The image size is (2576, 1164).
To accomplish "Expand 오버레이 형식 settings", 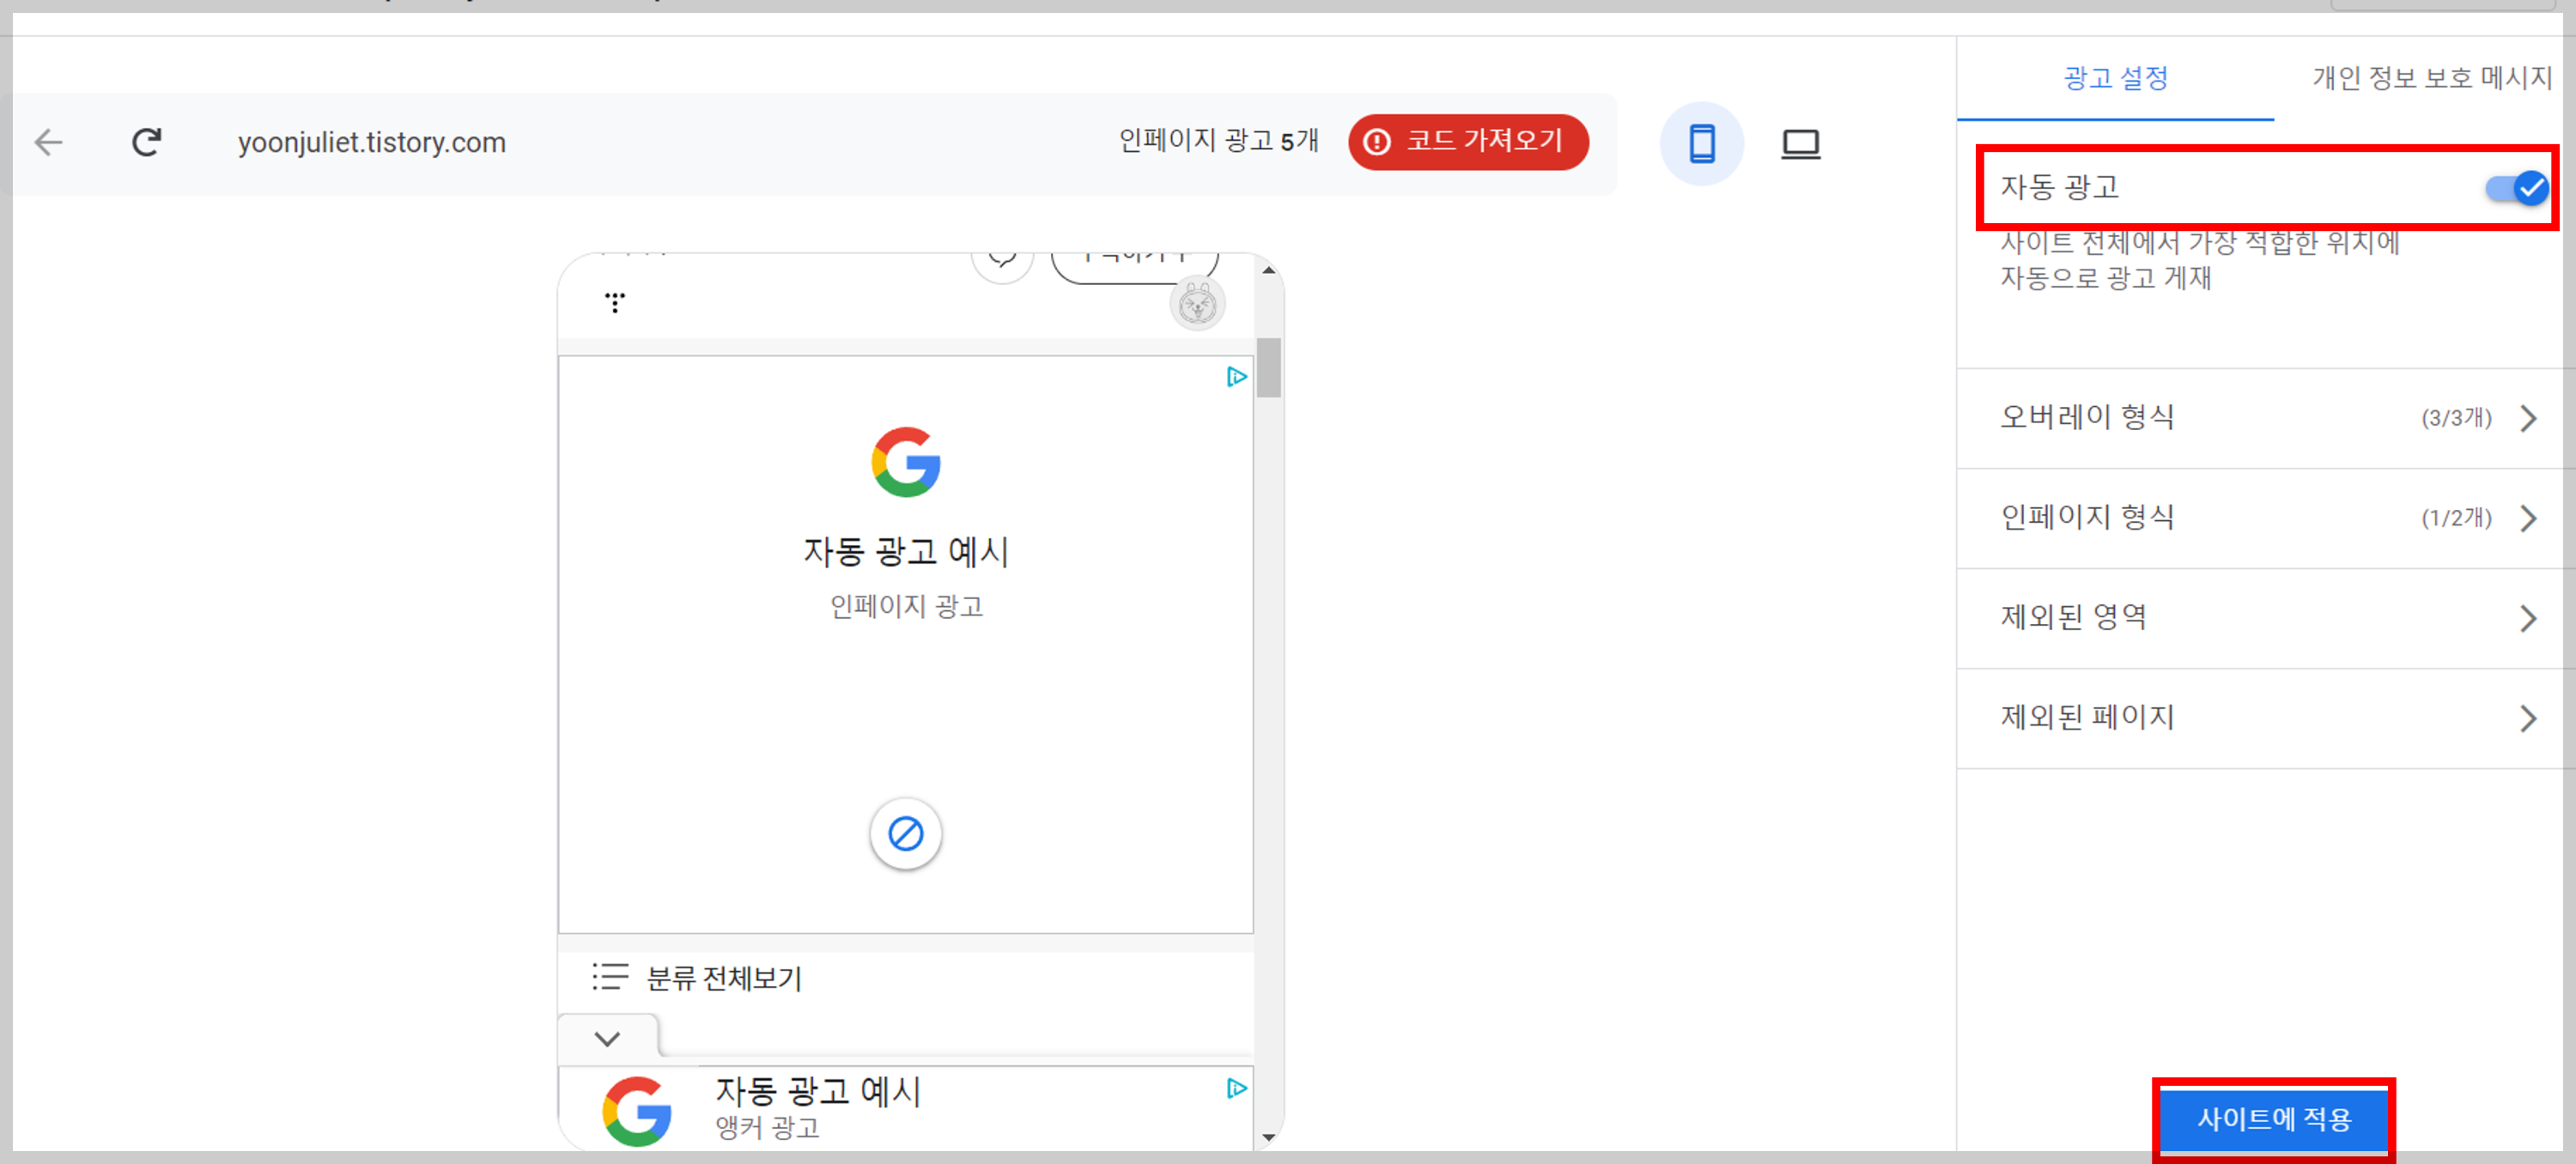I will pyautogui.click(x=2265, y=418).
